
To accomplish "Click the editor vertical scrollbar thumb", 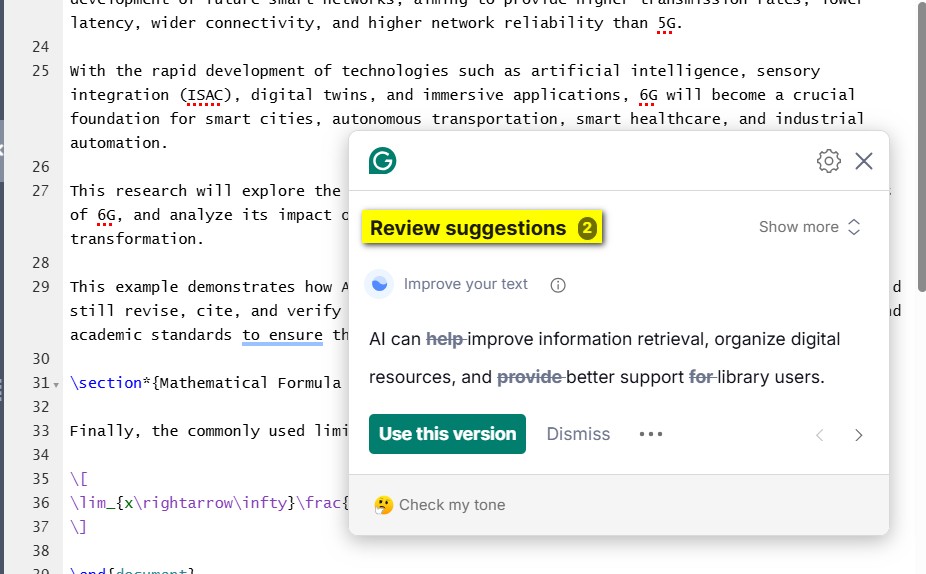I will click(921, 148).
